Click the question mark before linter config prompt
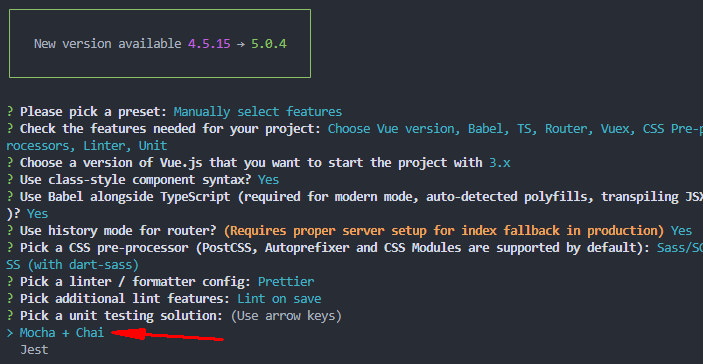This screenshot has width=703, height=364. (10, 282)
